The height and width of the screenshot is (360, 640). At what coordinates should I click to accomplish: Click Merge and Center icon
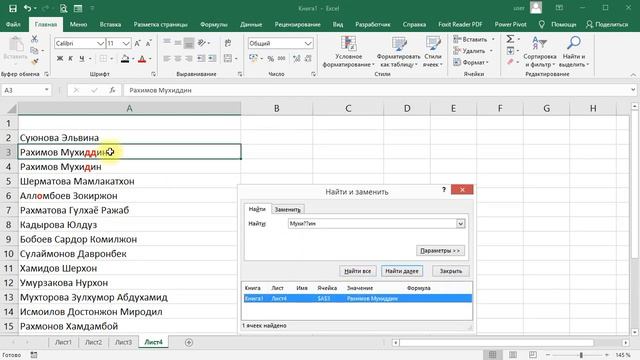228,59
